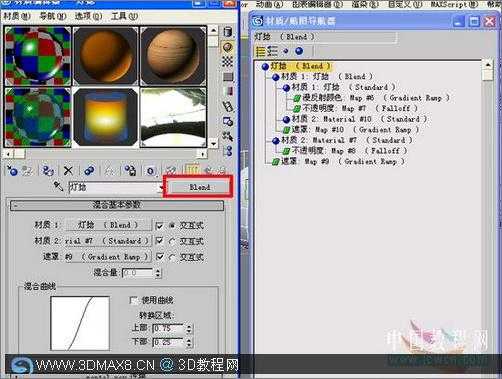Screen dimensions: 502x379
Task: Select the 交互式 radio for 材质 2
Action: pos(172,241)
